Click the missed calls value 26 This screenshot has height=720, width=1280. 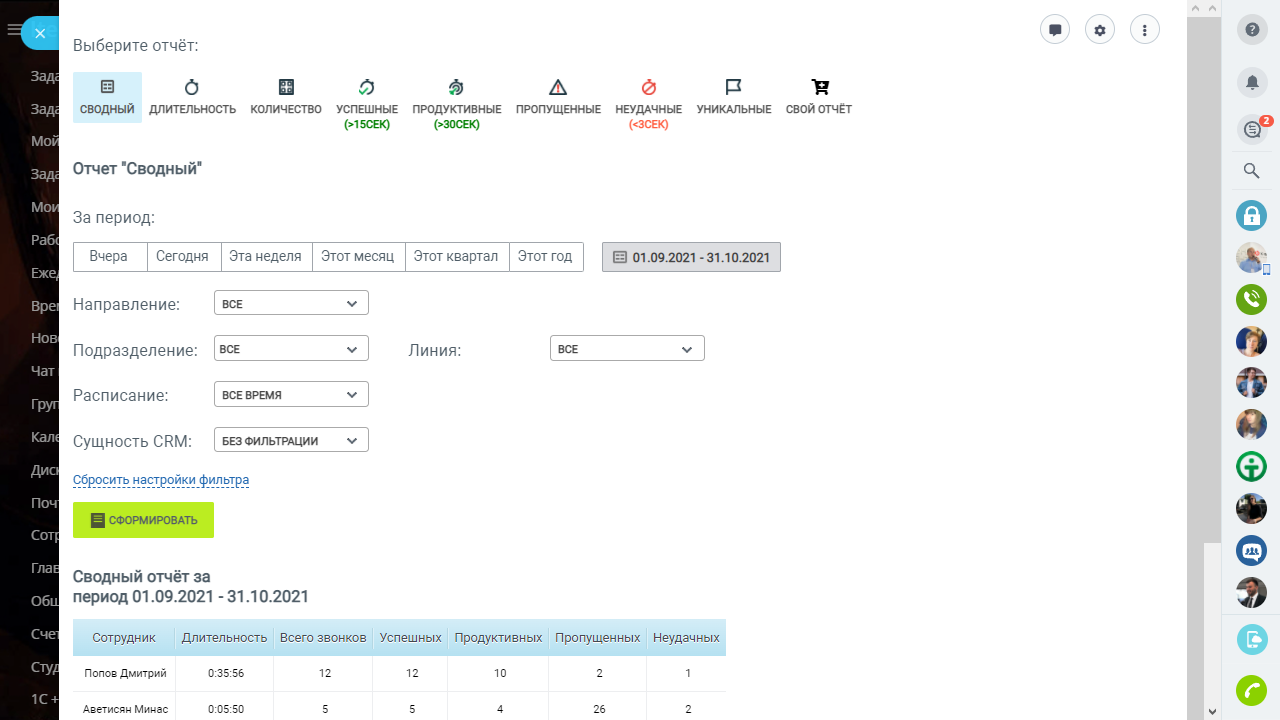click(599, 710)
